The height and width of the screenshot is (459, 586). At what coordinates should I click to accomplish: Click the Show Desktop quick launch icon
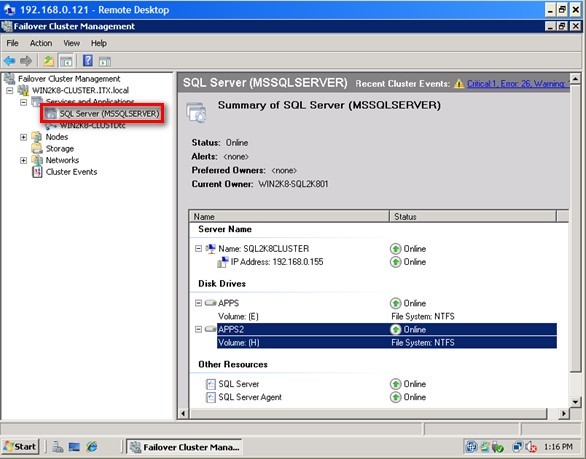click(74, 447)
